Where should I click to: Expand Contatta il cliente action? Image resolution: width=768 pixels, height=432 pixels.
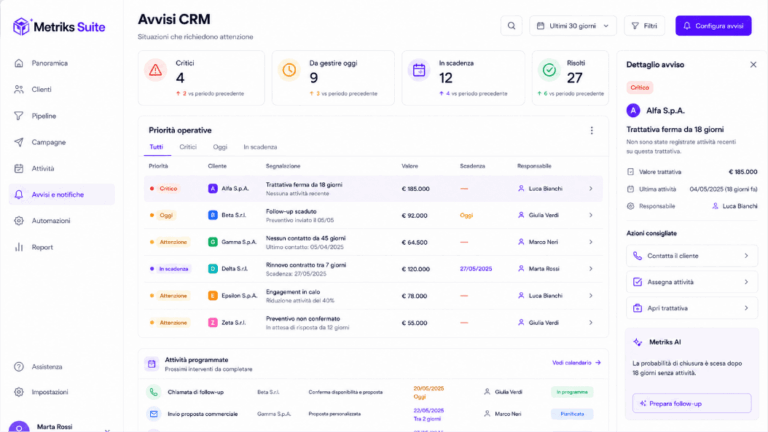coord(692,256)
